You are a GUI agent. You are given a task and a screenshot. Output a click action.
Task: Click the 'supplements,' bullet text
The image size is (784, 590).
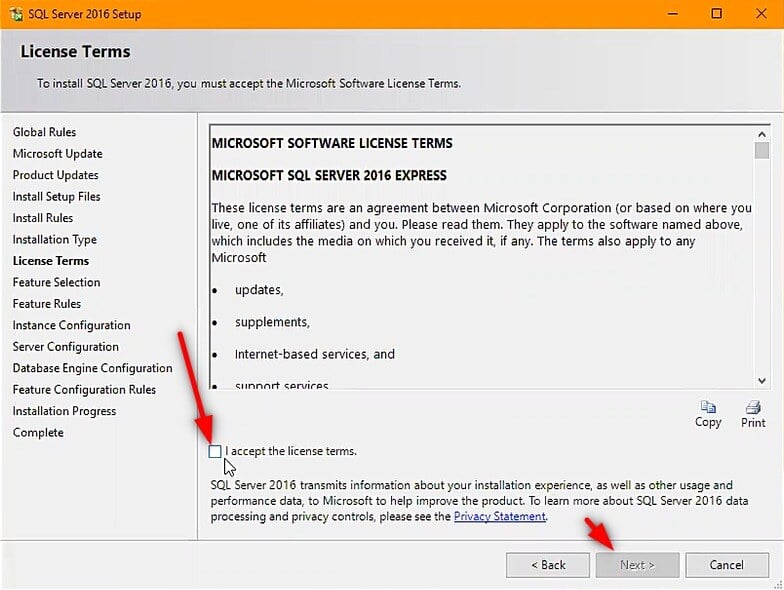[272, 322]
